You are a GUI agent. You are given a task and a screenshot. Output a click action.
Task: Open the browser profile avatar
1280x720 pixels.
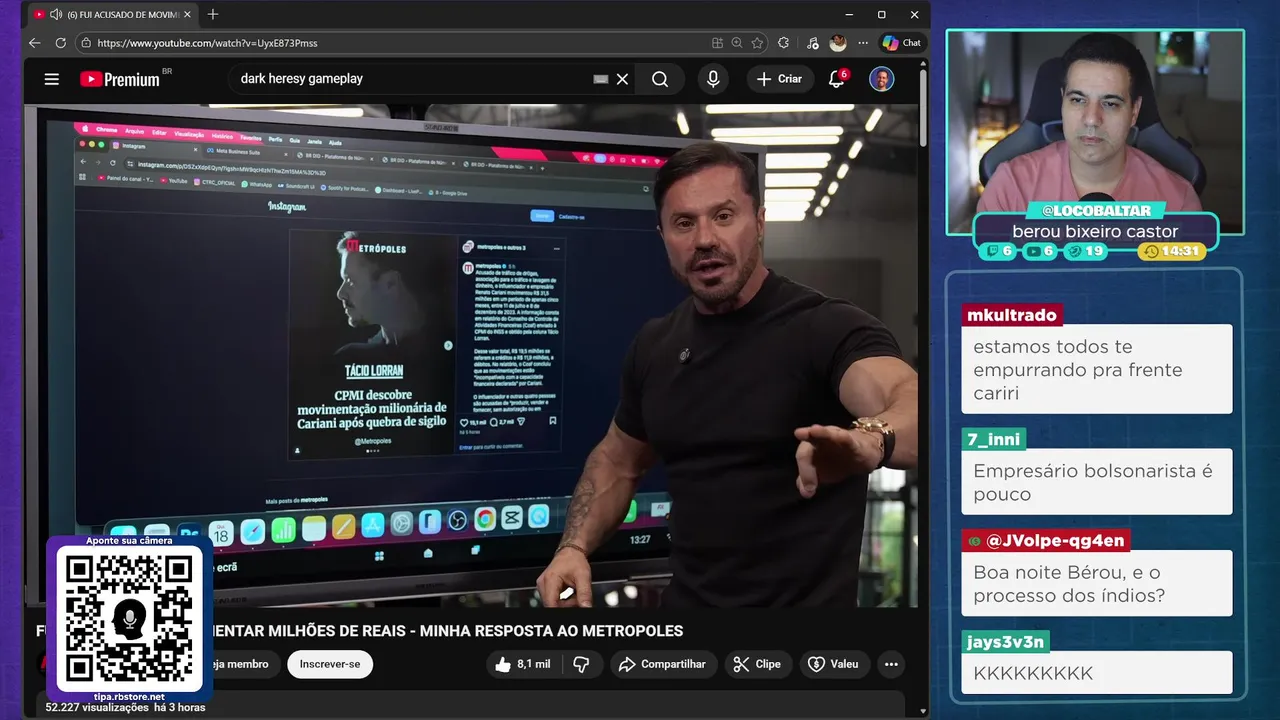coord(838,43)
